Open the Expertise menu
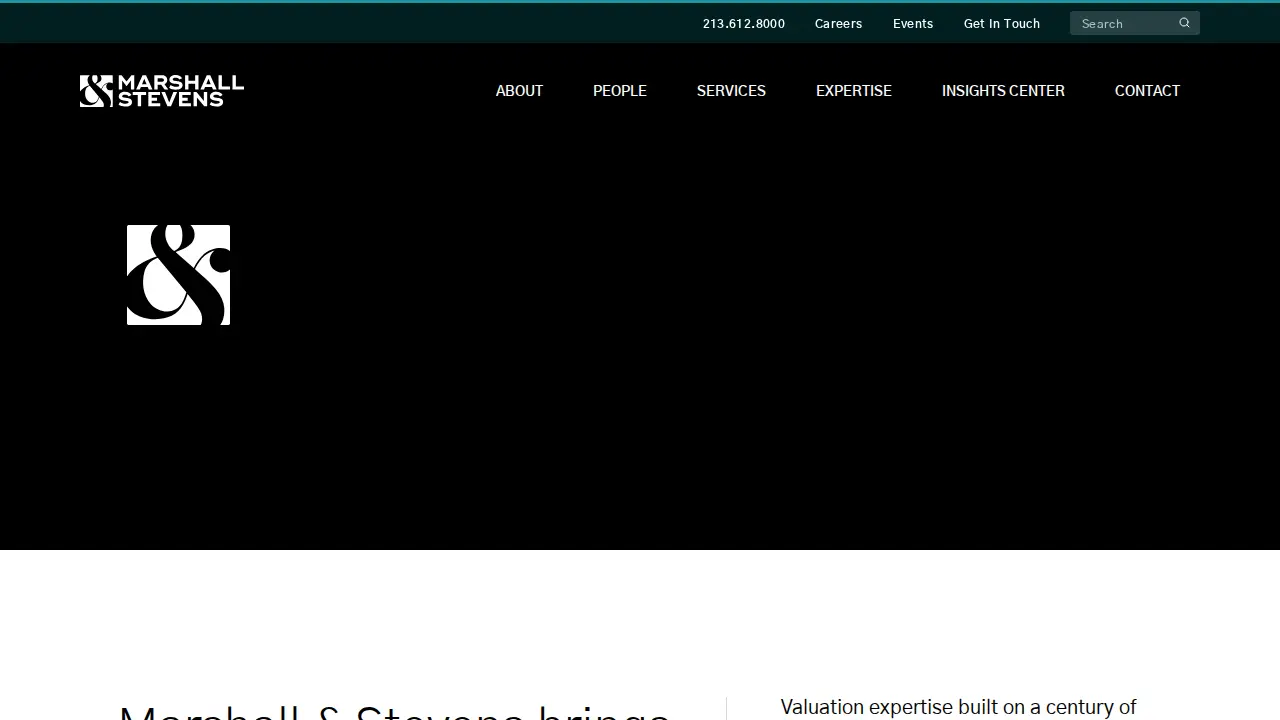 point(854,91)
